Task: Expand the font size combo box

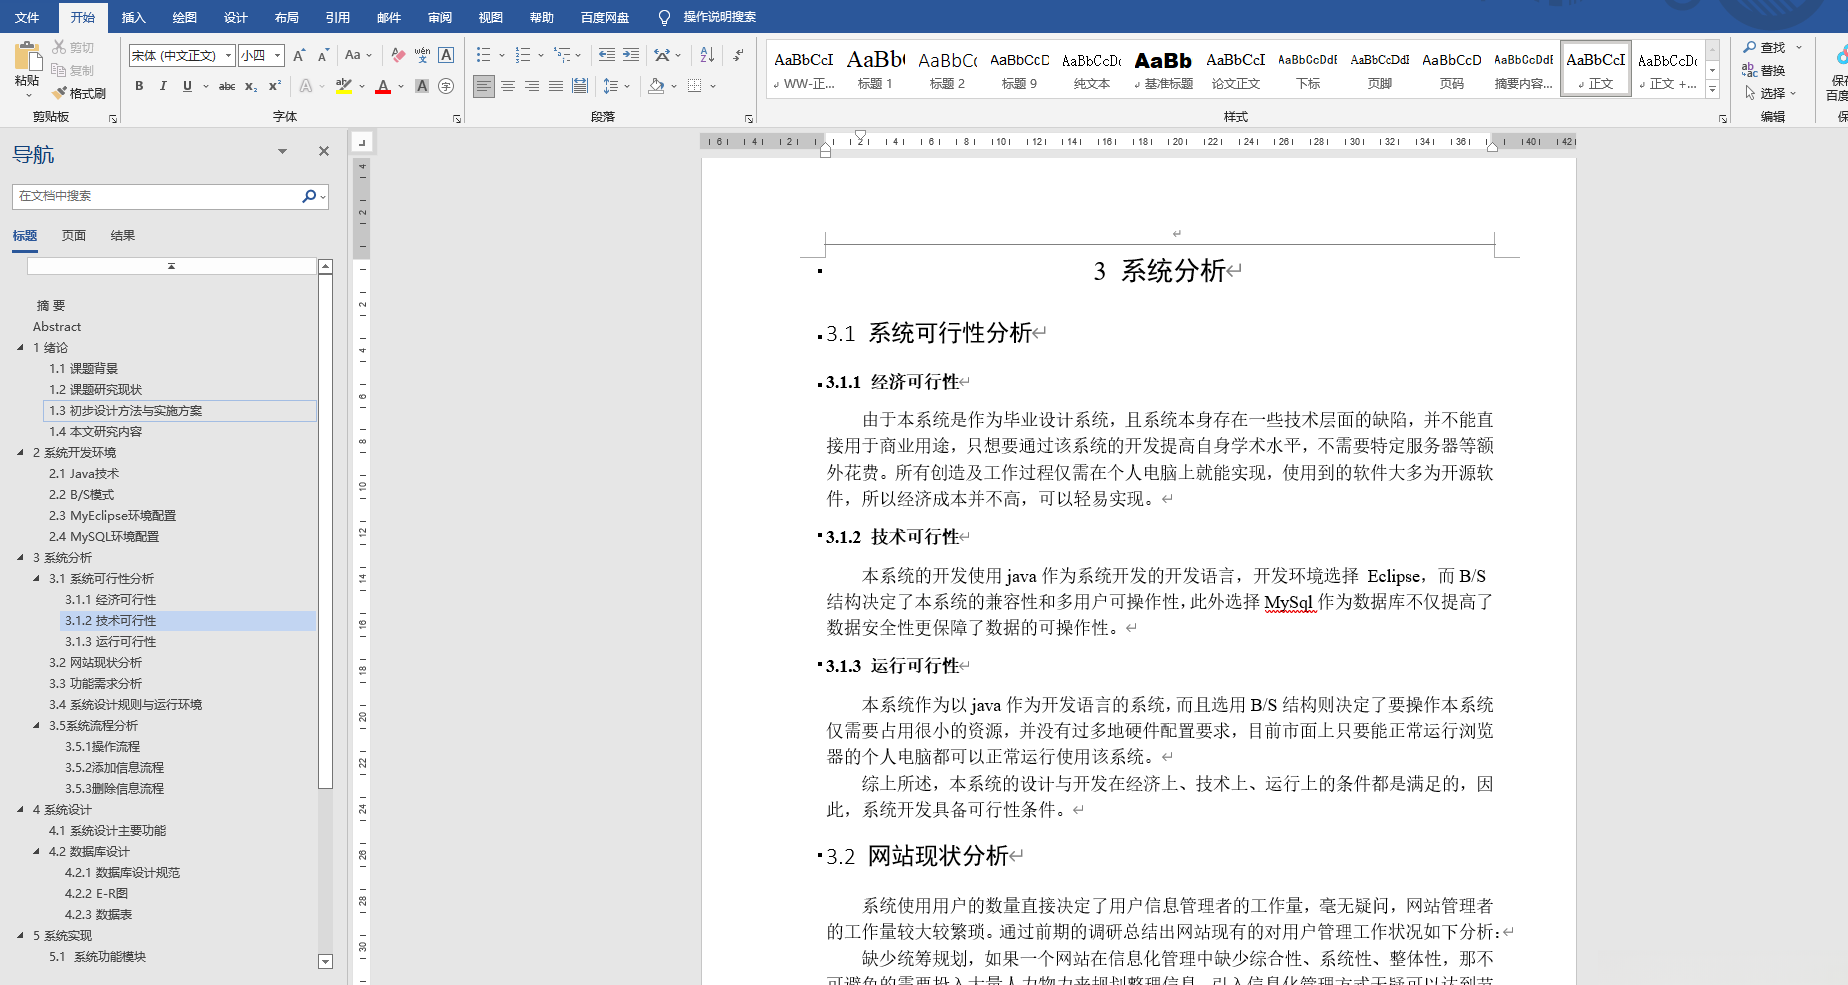Action: tap(277, 55)
